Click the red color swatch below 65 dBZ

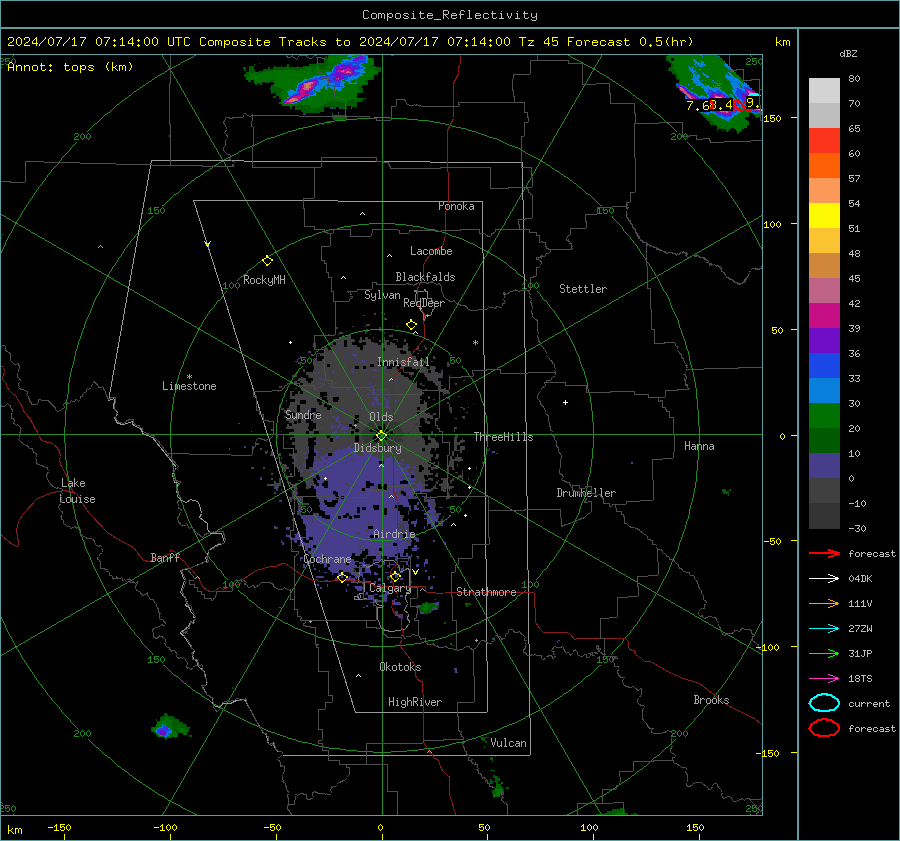[x=824, y=140]
